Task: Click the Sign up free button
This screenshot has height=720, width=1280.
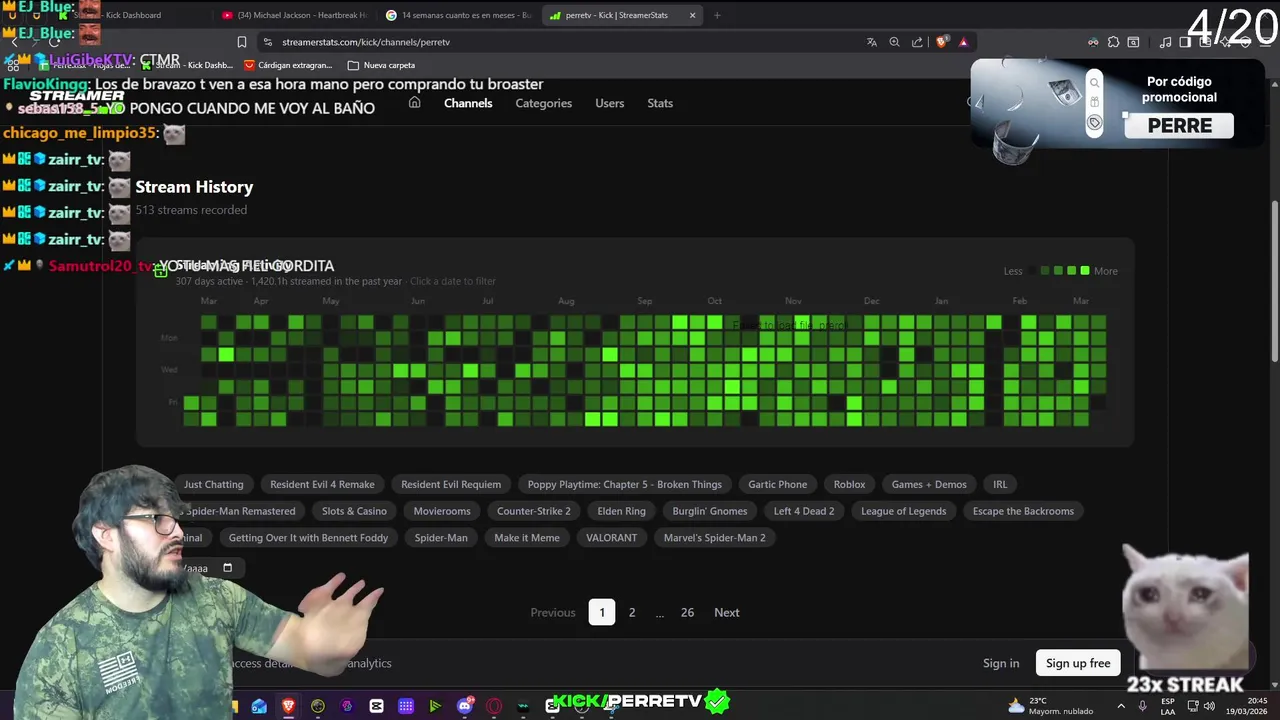Action: (1078, 663)
